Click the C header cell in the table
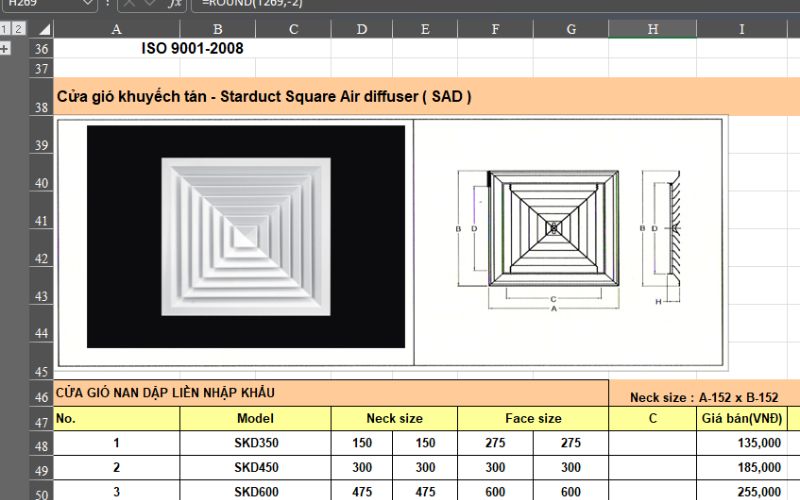Viewport: 800px width, 500px height. [x=653, y=418]
